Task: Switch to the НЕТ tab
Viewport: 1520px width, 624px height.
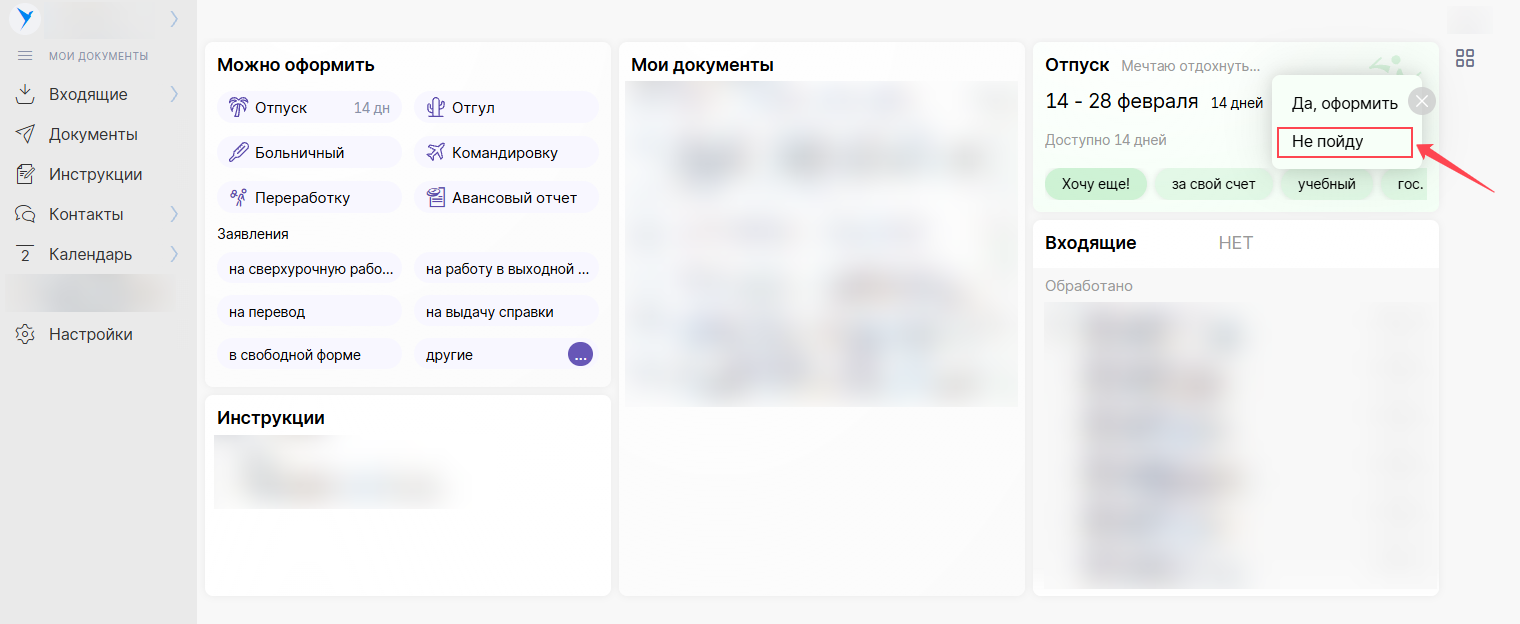Action: click(1235, 243)
